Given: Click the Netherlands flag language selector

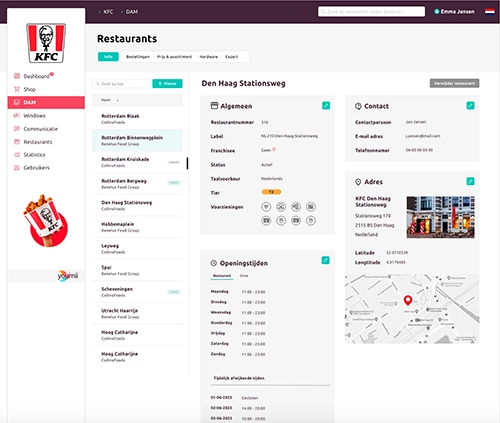Looking at the screenshot, I should pos(490,12).
